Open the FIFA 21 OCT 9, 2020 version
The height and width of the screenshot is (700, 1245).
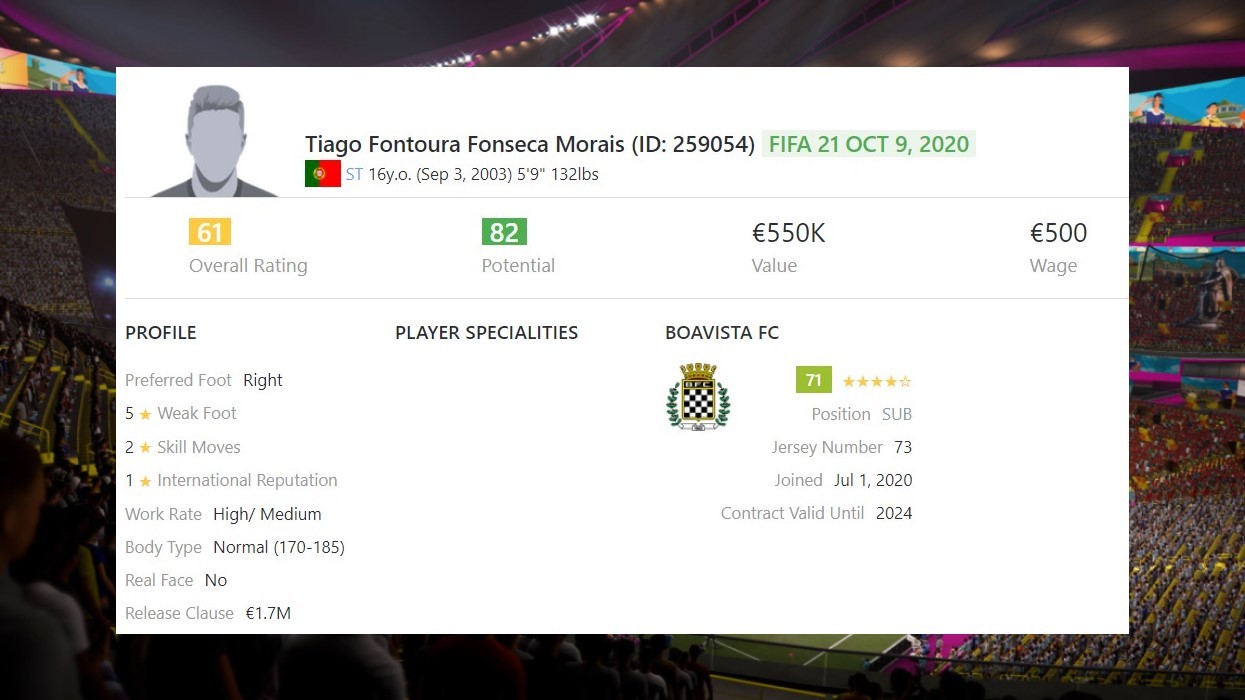[x=869, y=144]
